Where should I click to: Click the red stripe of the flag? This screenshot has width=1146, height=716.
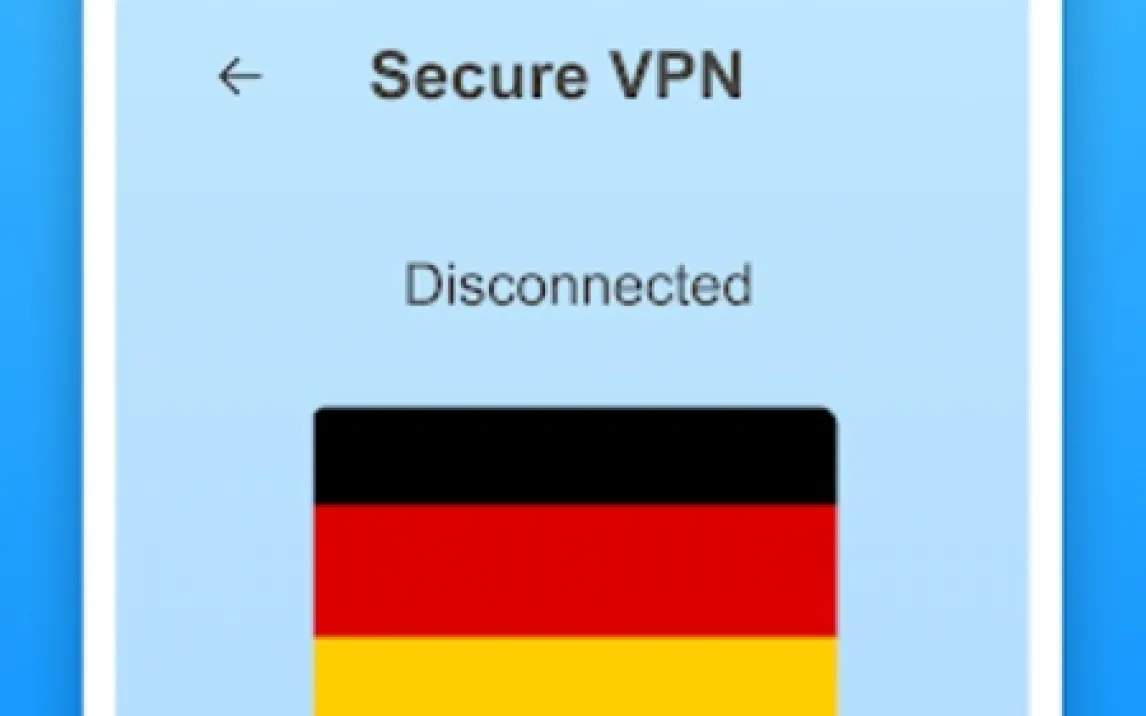coord(575,571)
